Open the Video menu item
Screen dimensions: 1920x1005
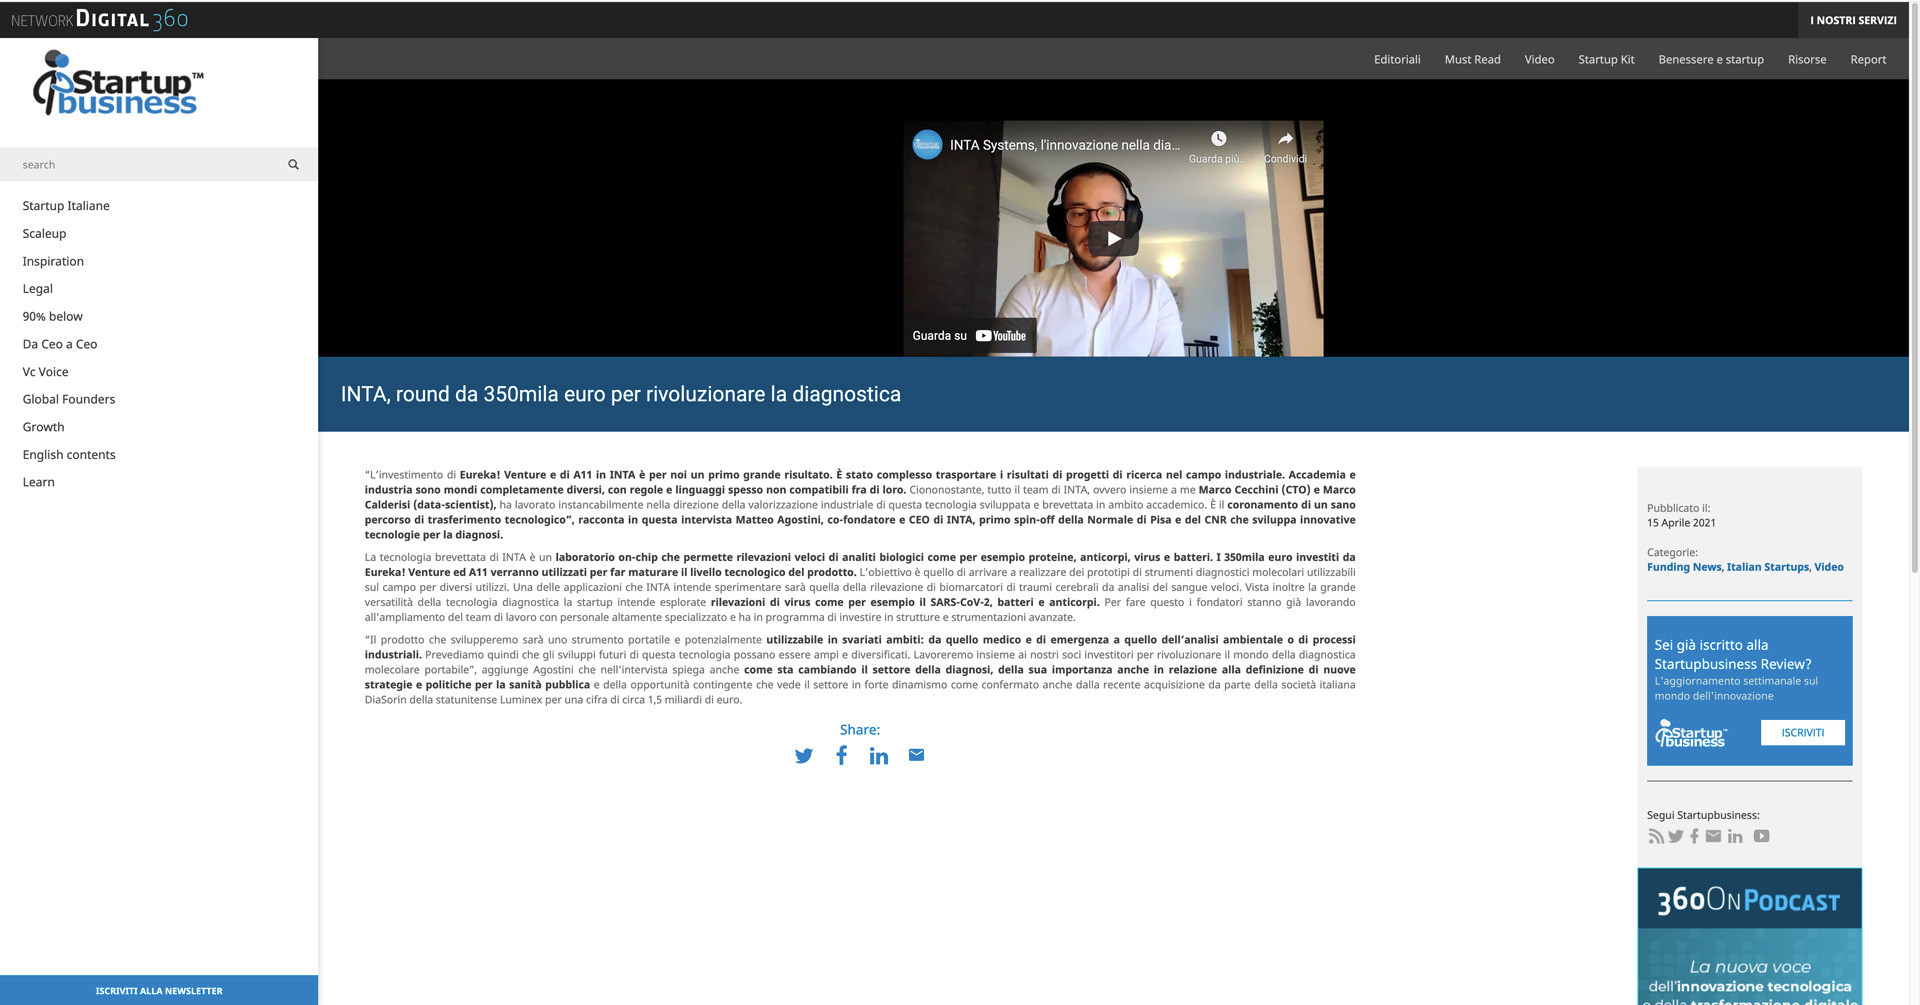1539,59
